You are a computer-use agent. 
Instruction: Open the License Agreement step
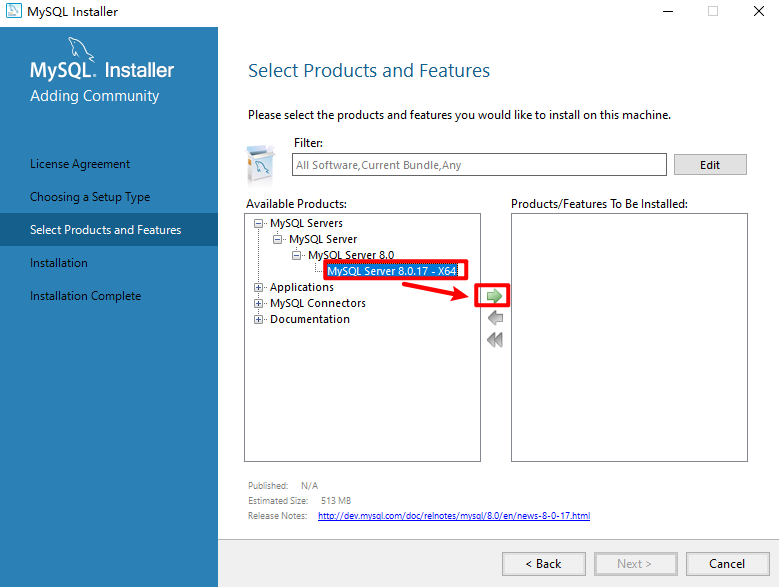(80, 164)
